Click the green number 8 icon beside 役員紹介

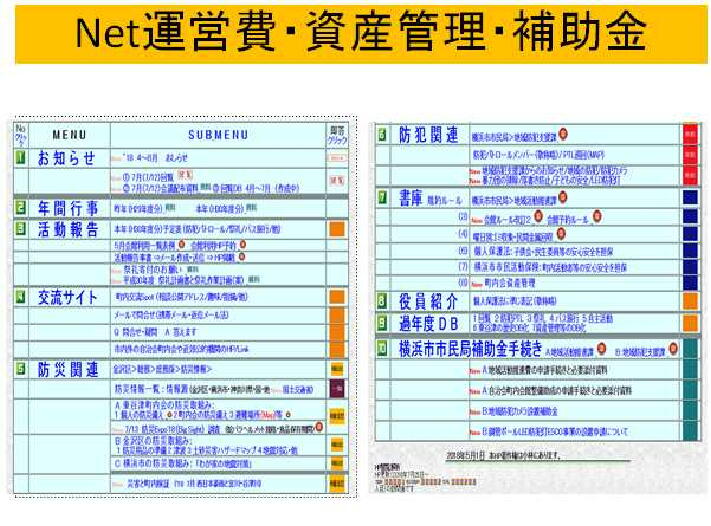(x=383, y=300)
